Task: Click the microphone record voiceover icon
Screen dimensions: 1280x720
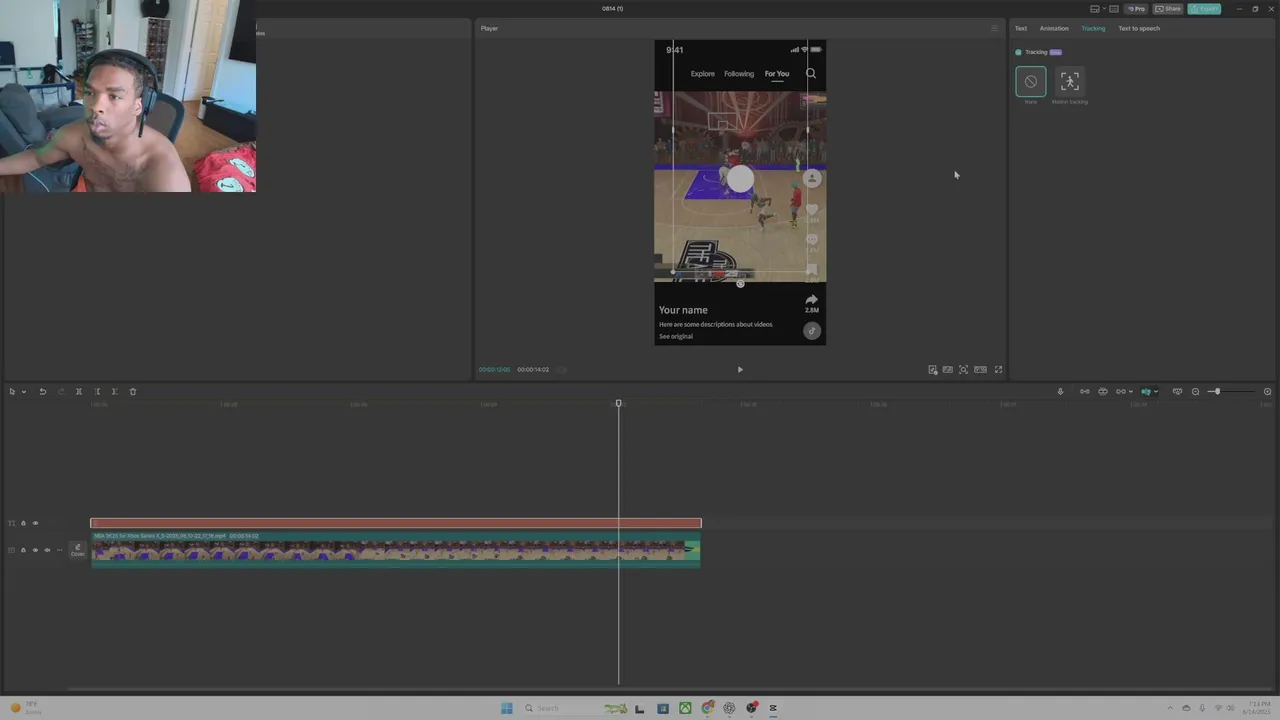Action: coord(1060,392)
